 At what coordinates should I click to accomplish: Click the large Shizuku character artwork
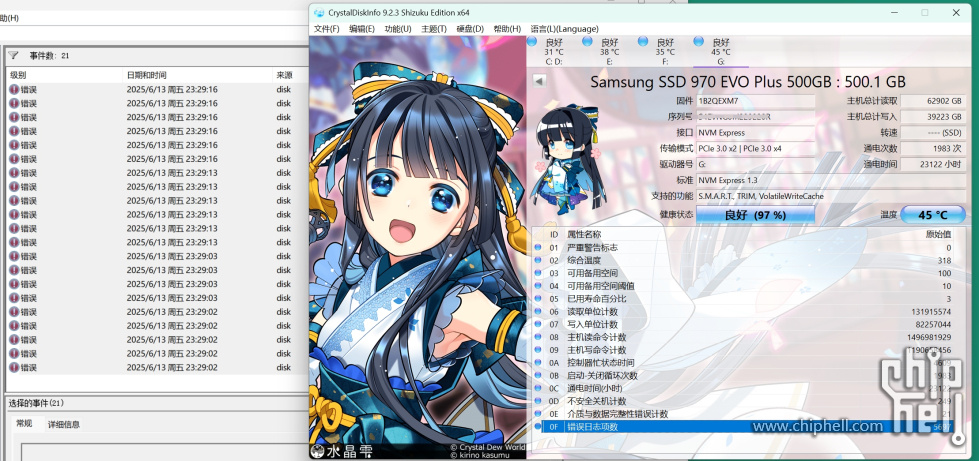pos(418,248)
